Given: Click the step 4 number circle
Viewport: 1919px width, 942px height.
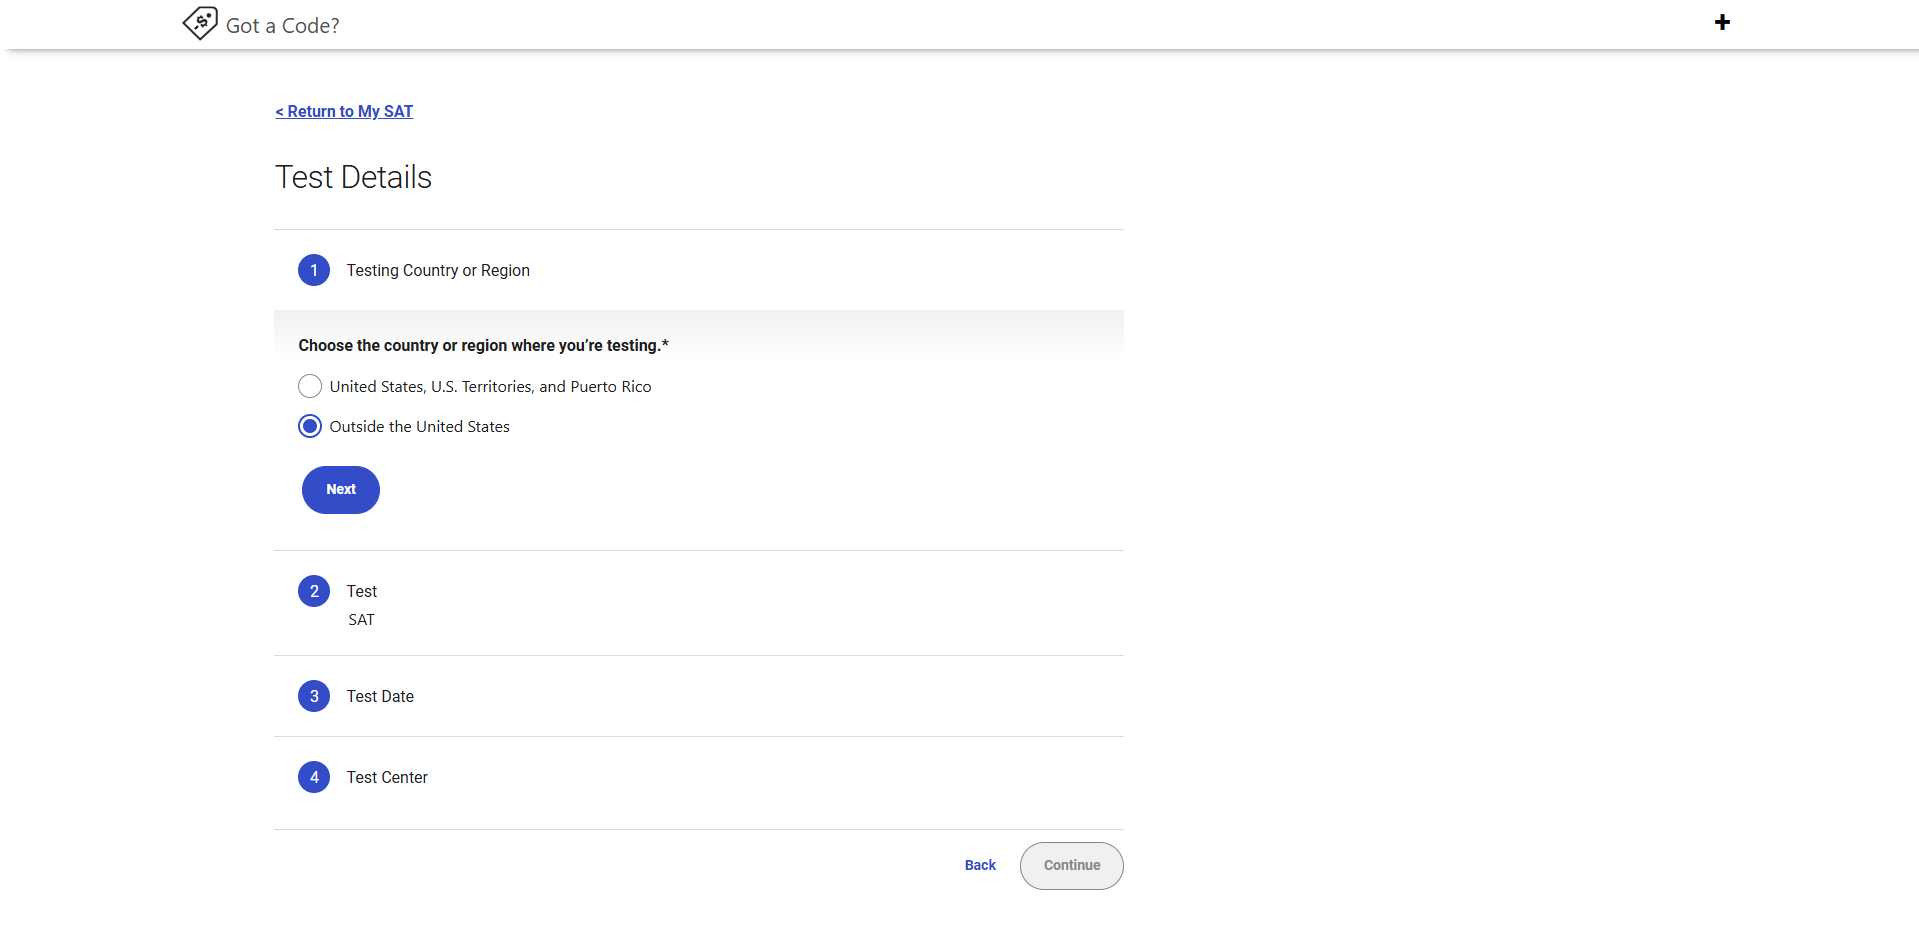Looking at the screenshot, I should pos(314,777).
